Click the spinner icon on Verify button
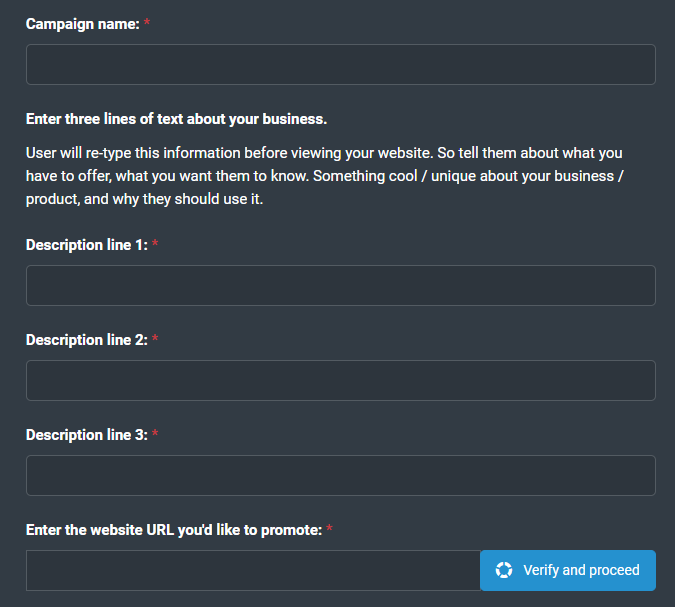 point(504,570)
